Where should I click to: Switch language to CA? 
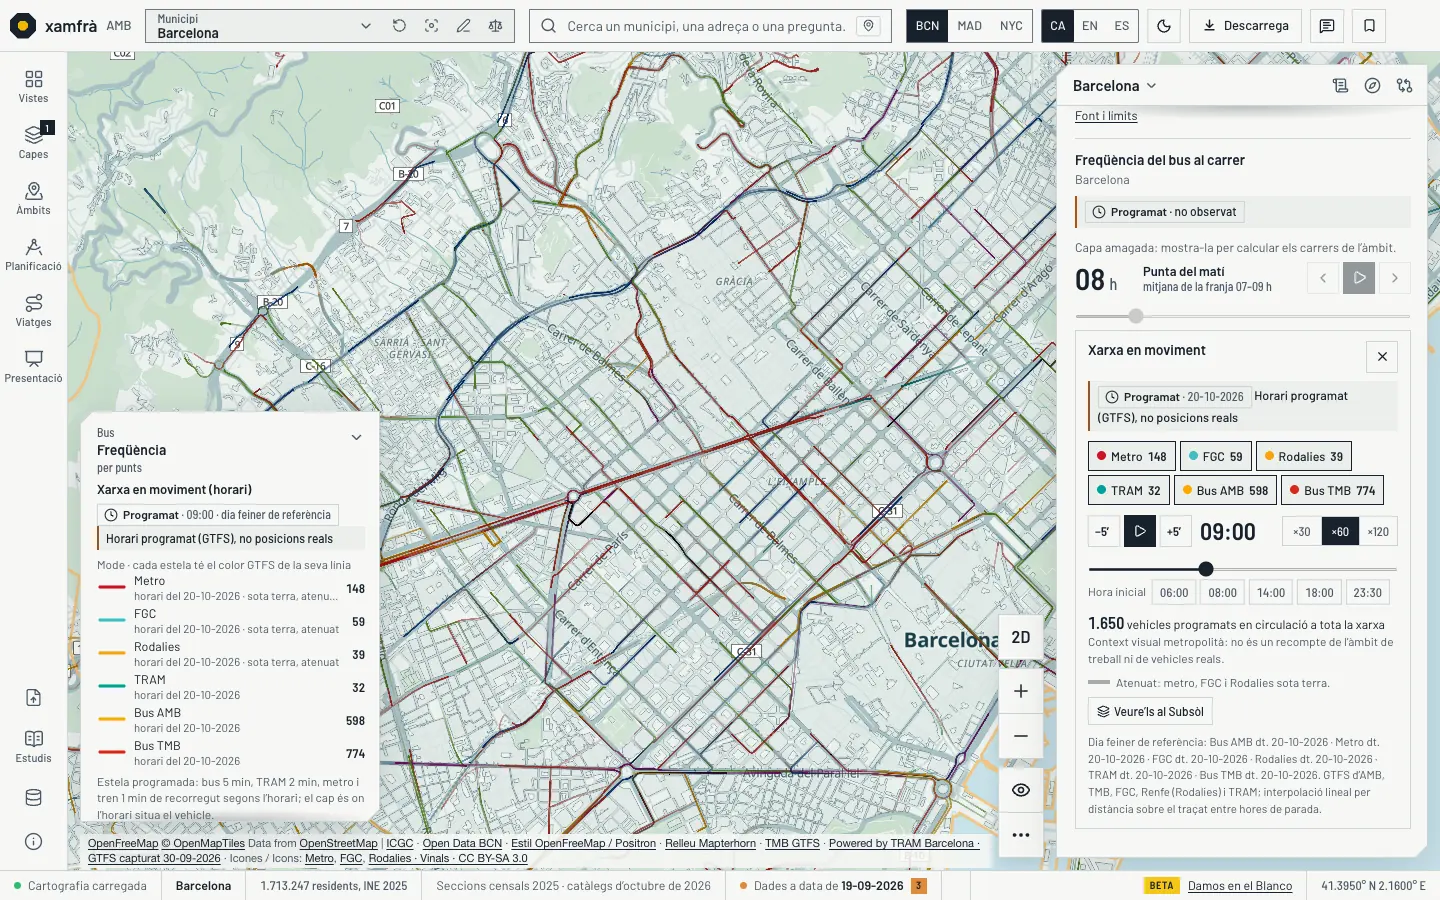point(1057,26)
